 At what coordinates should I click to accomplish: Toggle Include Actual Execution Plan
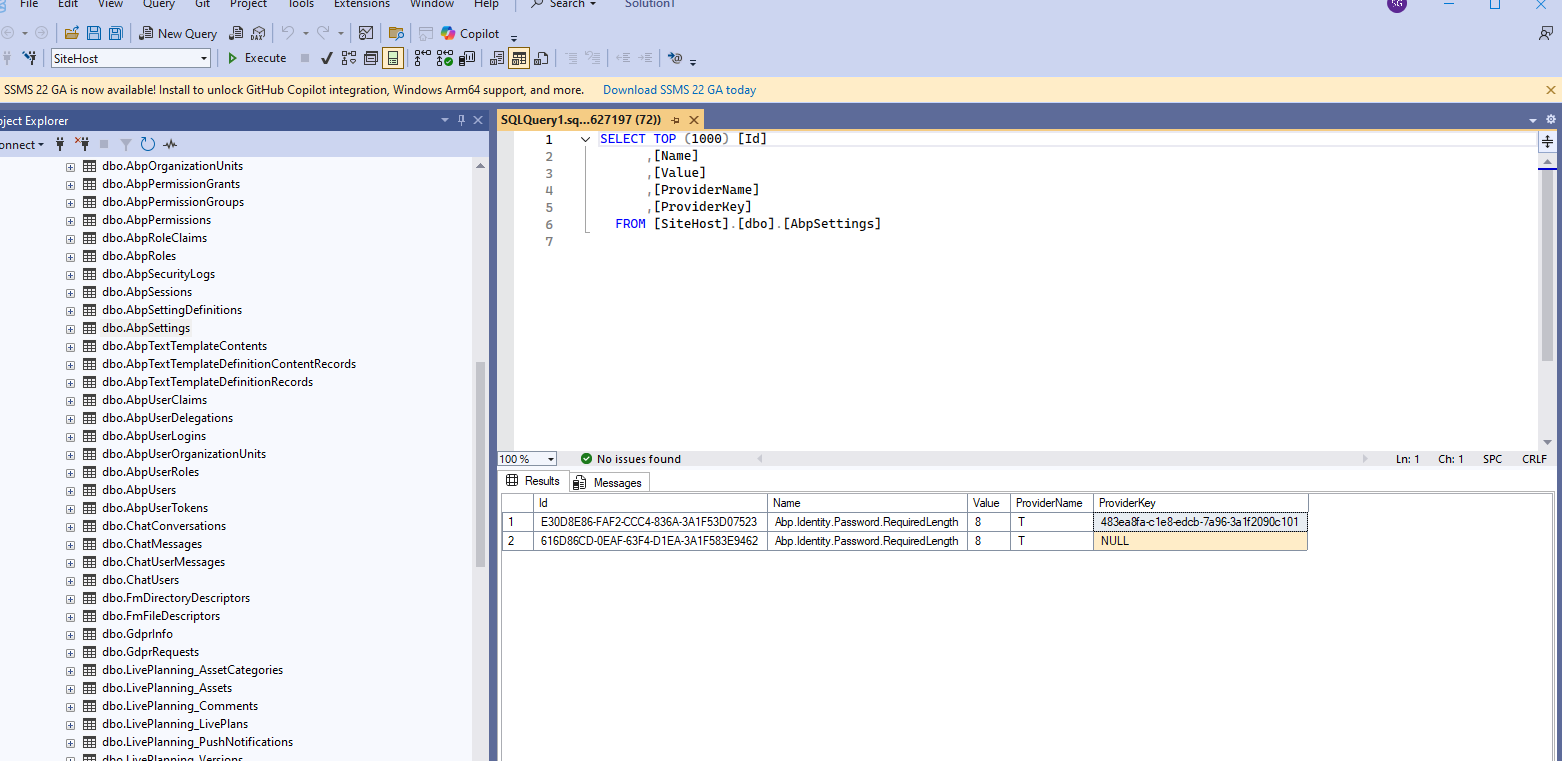point(424,58)
